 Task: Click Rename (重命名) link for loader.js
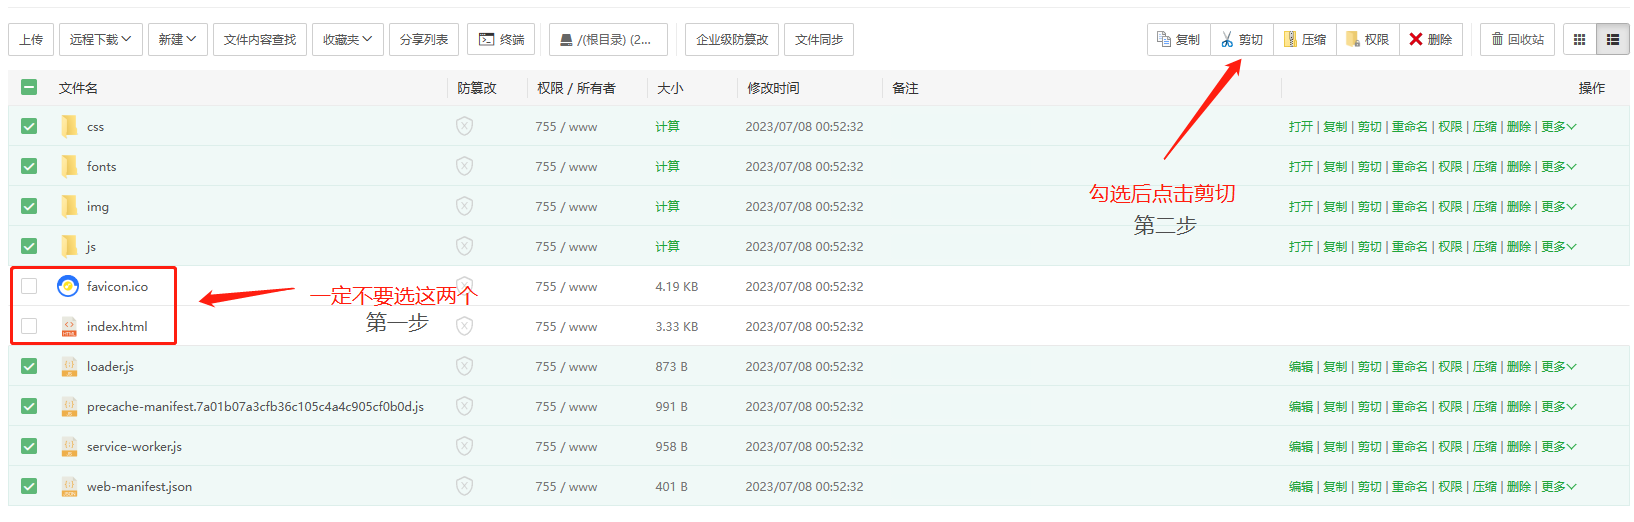click(1409, 367)
